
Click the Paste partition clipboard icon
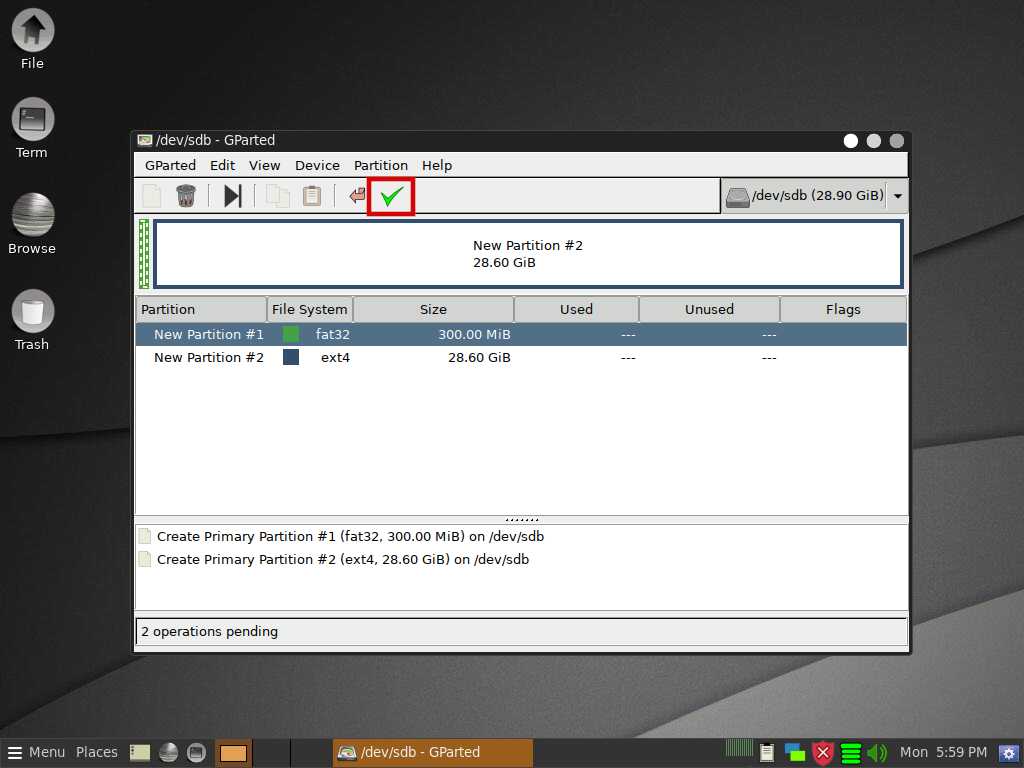(312, 196)
